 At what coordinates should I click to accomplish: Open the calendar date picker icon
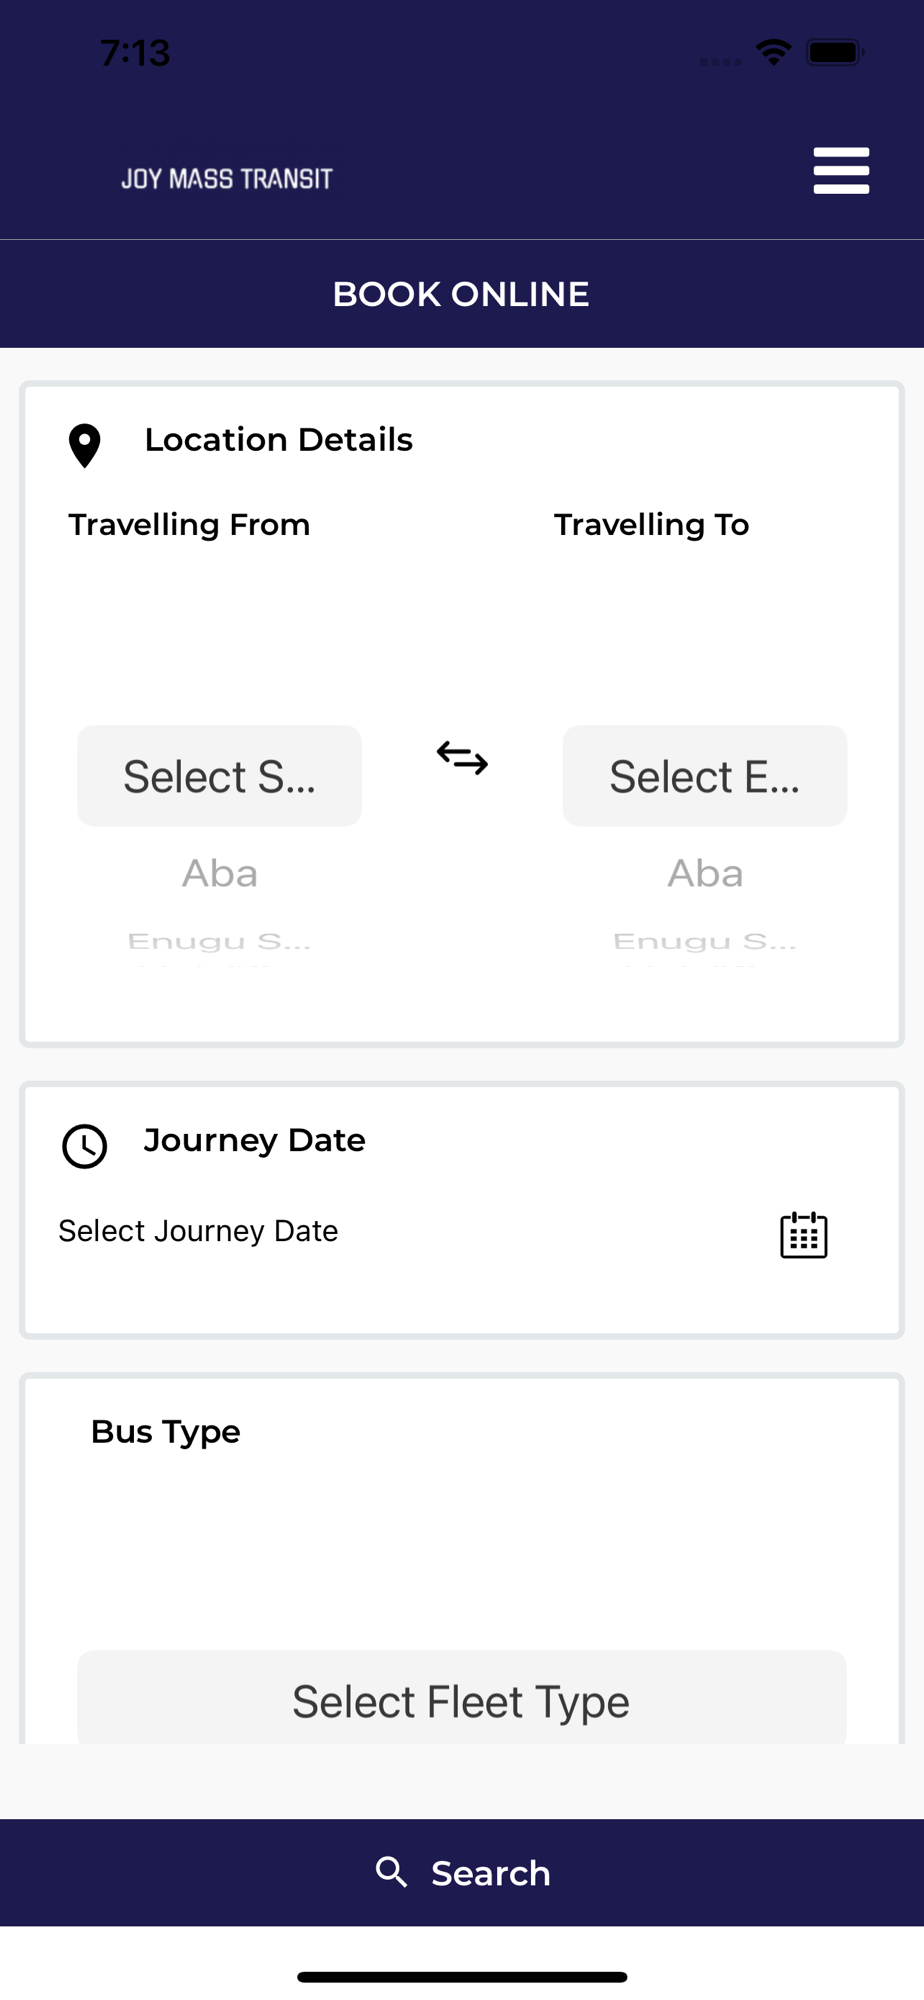(803, 1235)
